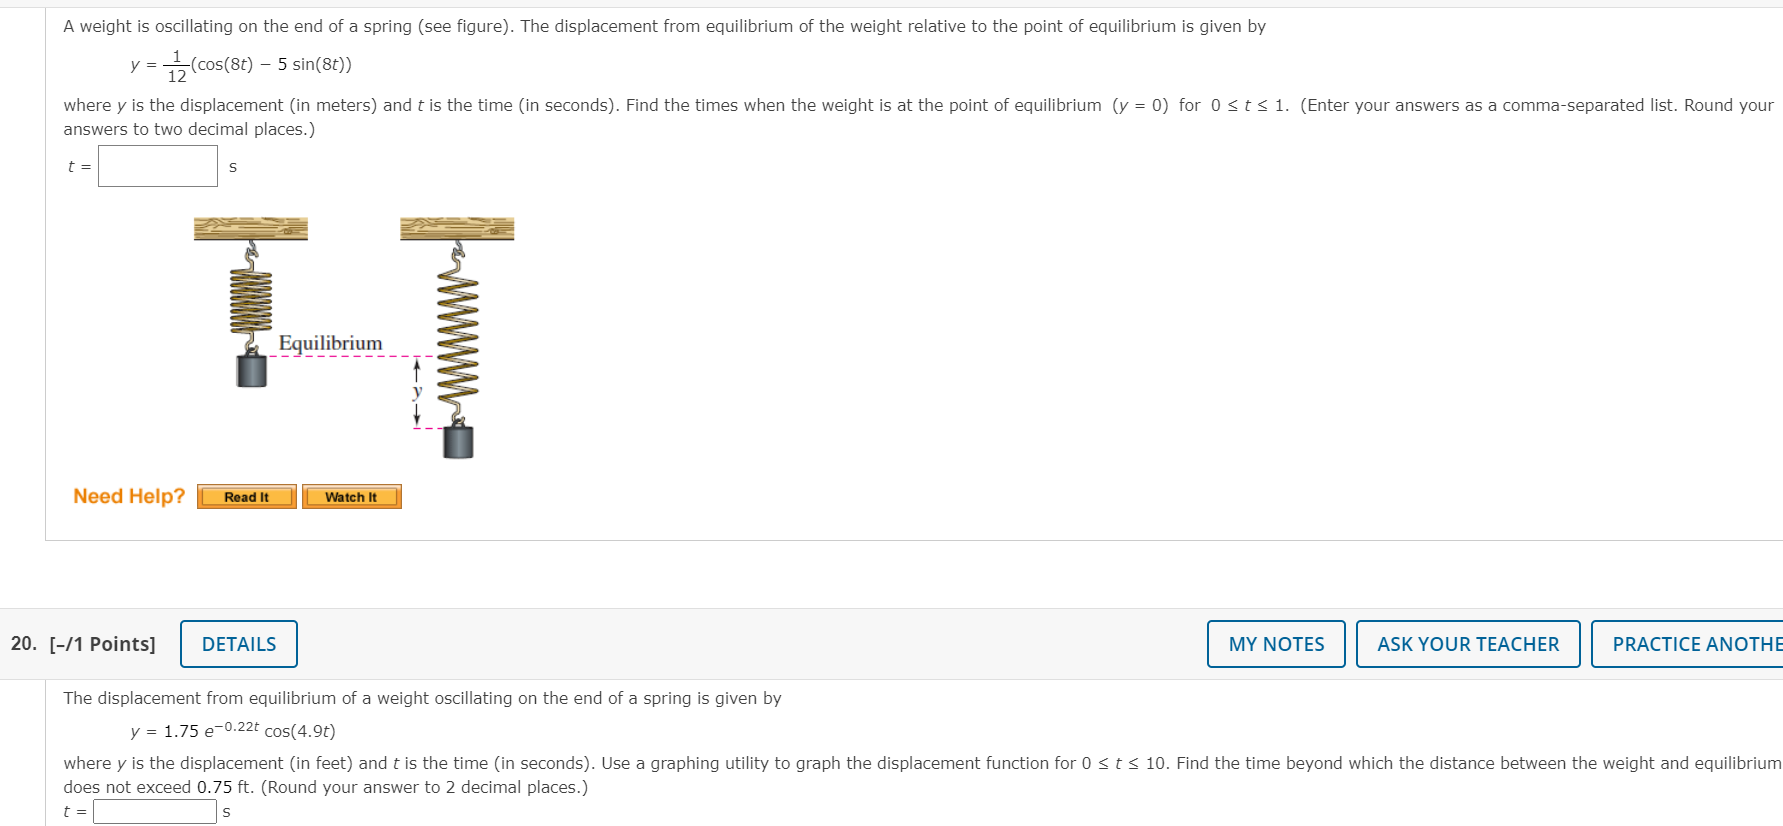The height and width of the screenshot is (826, 1783).
Task: Open MY NOTES for this problem
Action: point(1275,644)
